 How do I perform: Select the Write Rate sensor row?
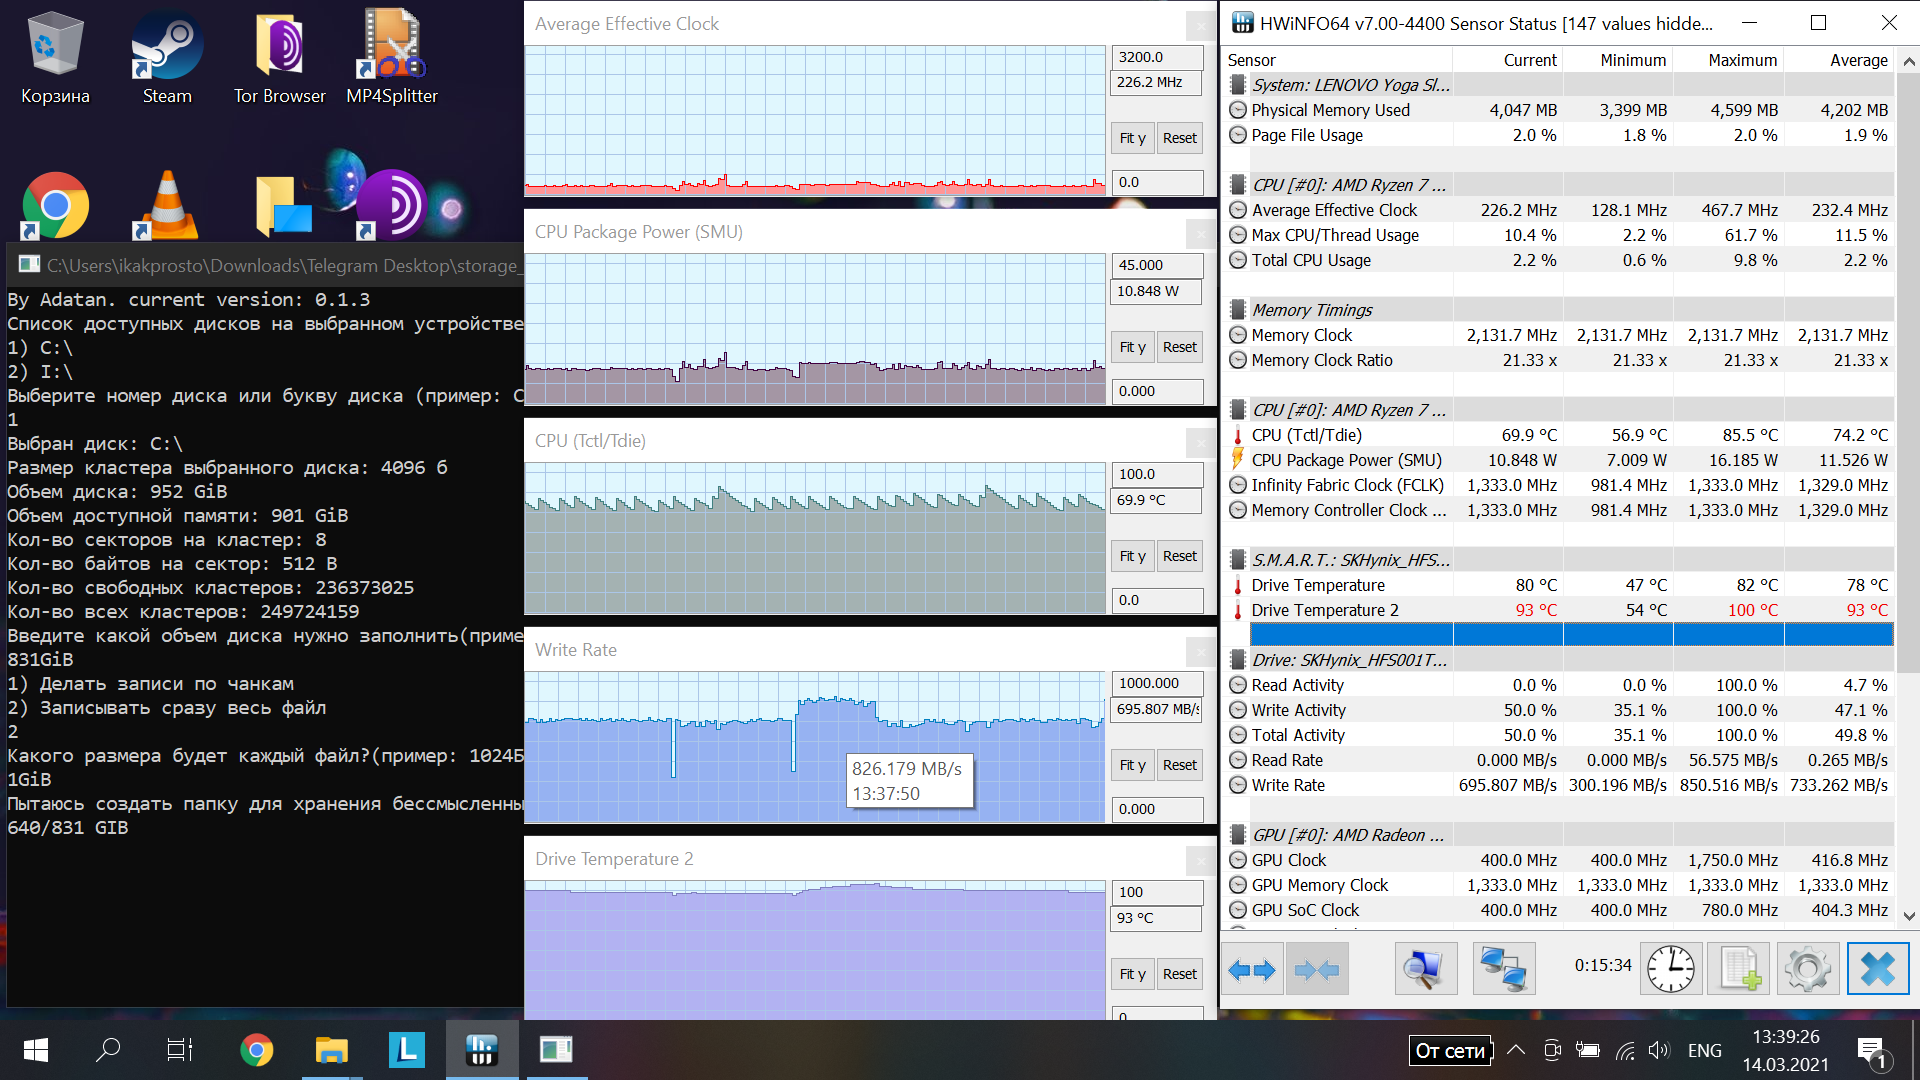click(1559, 785)
